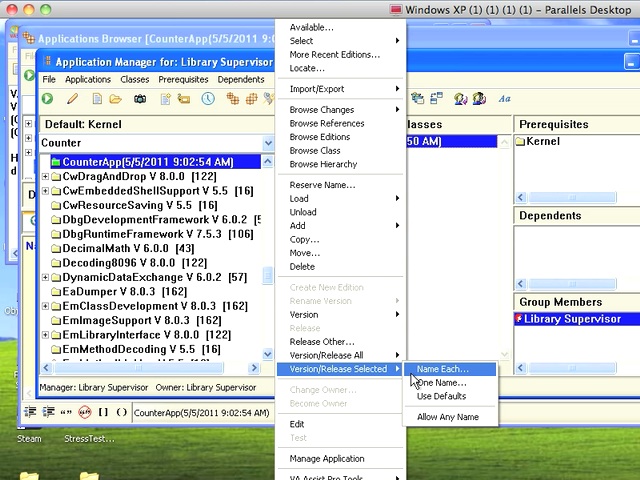
Task: Select Use Defaults in the submenu
Action: 450,396
